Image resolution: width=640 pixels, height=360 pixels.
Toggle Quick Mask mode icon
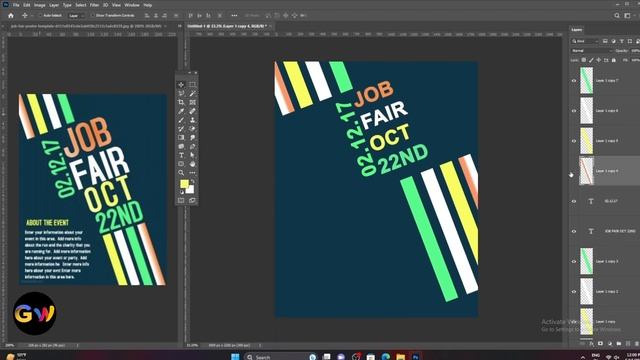(181, 200)
